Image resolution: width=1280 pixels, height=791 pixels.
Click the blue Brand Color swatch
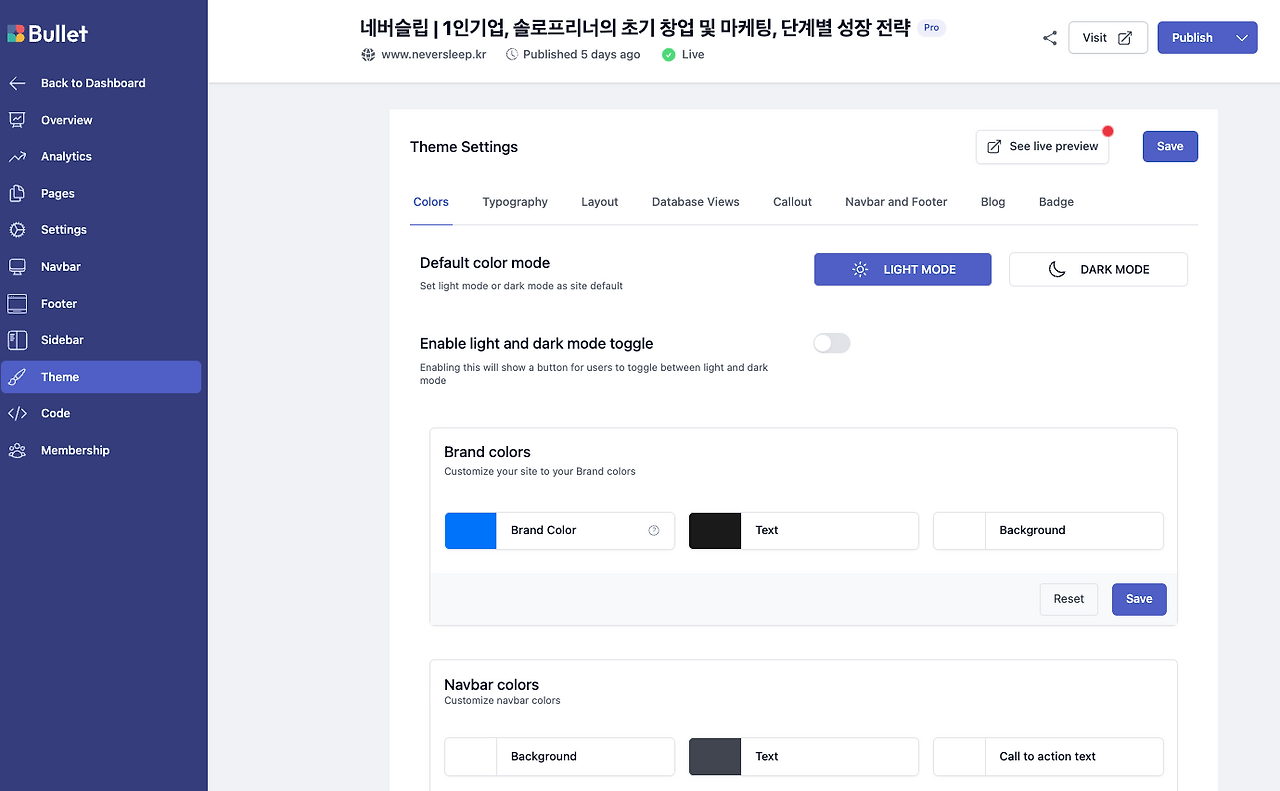click(470, 530)
